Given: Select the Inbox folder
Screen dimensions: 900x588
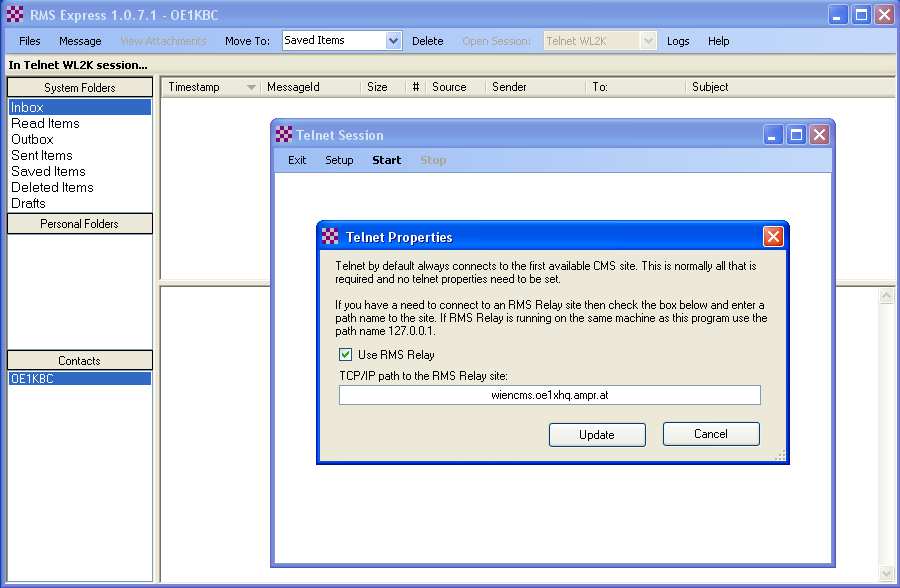Looking at the screenshot, I should click(80, 107).
